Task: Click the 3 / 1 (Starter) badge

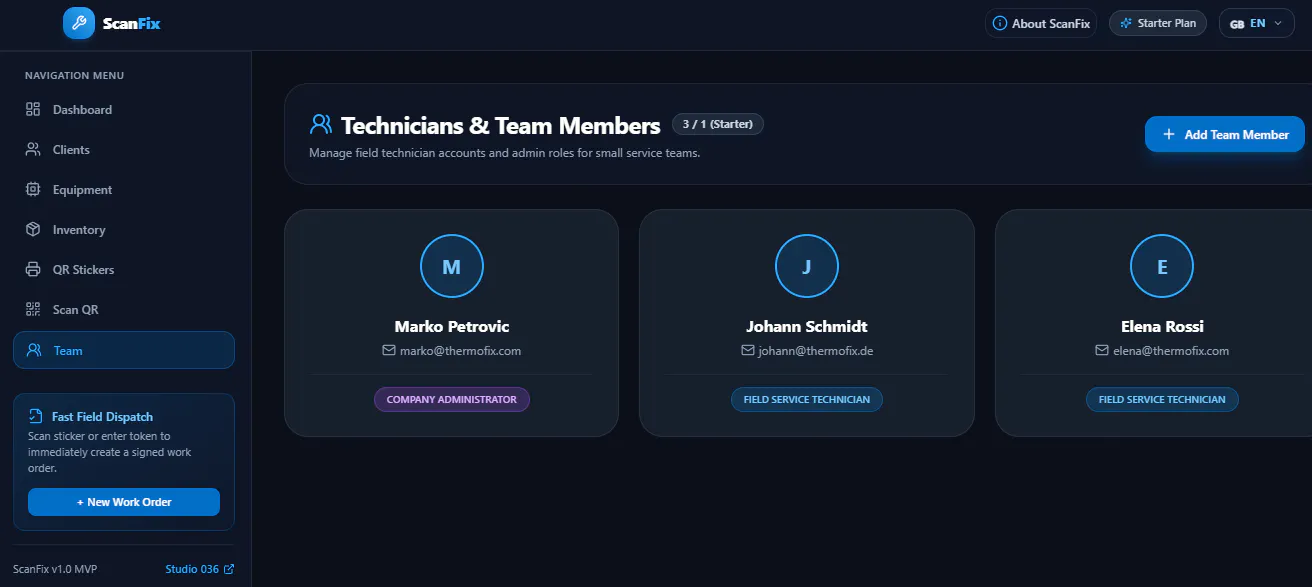Action: click(x=718, y=124)
